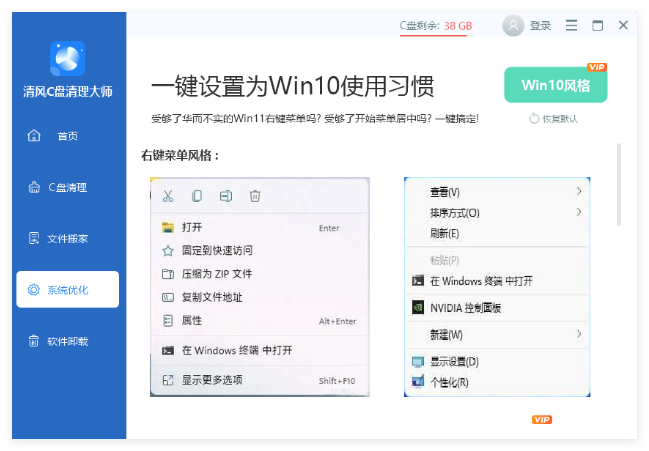
Task: Click the 登录 login link
Action: coord(541,26)
